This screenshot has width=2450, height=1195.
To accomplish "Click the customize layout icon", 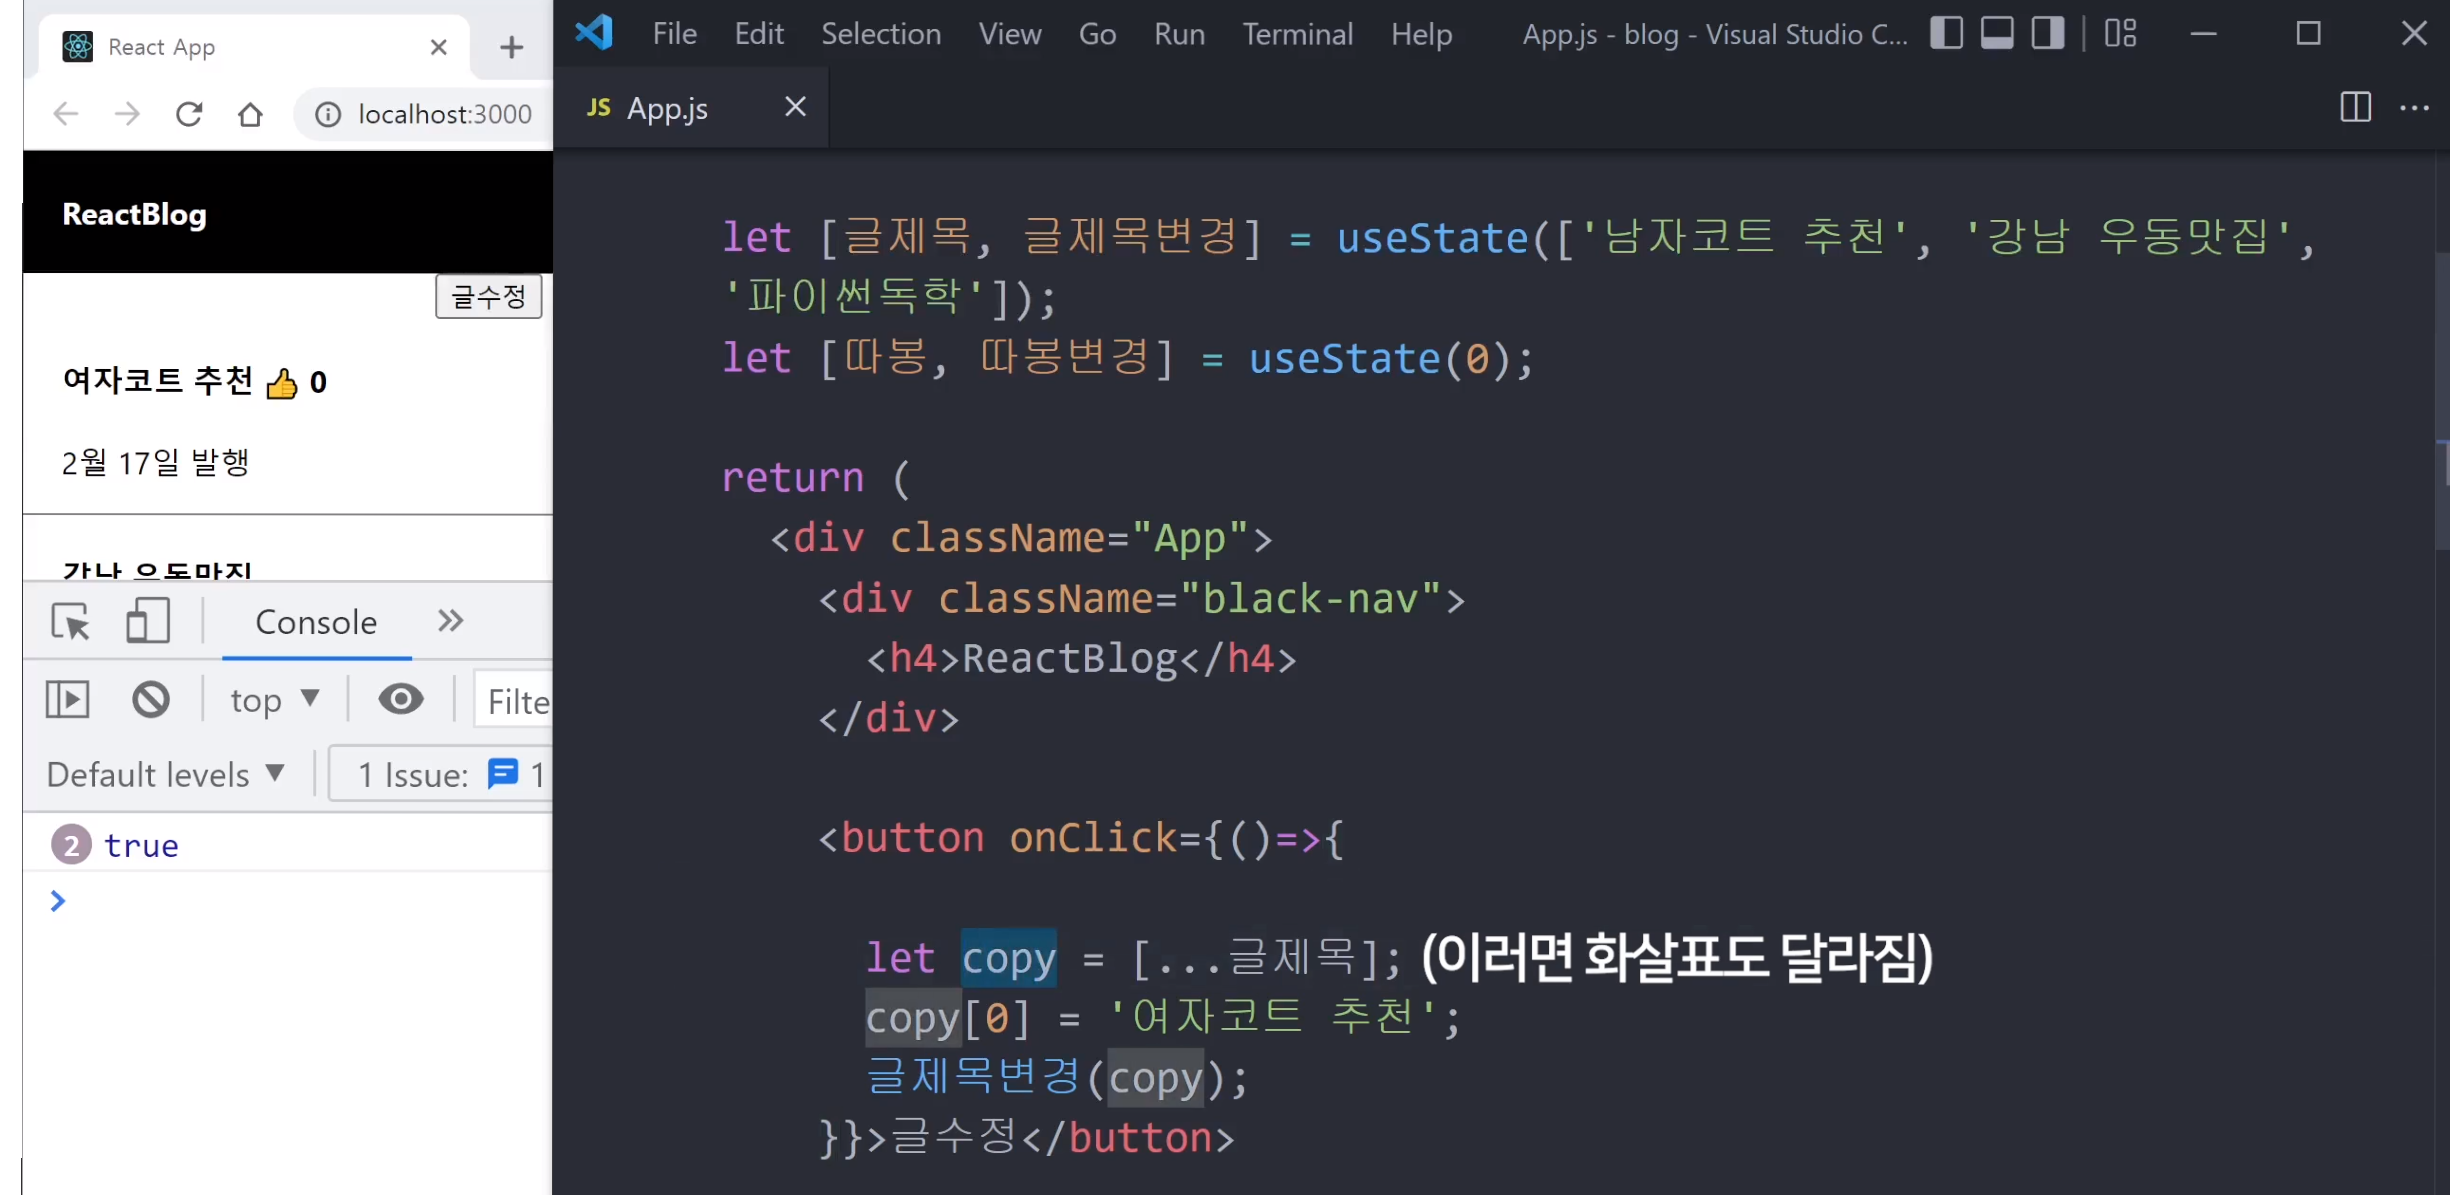I will (2120, 33).
